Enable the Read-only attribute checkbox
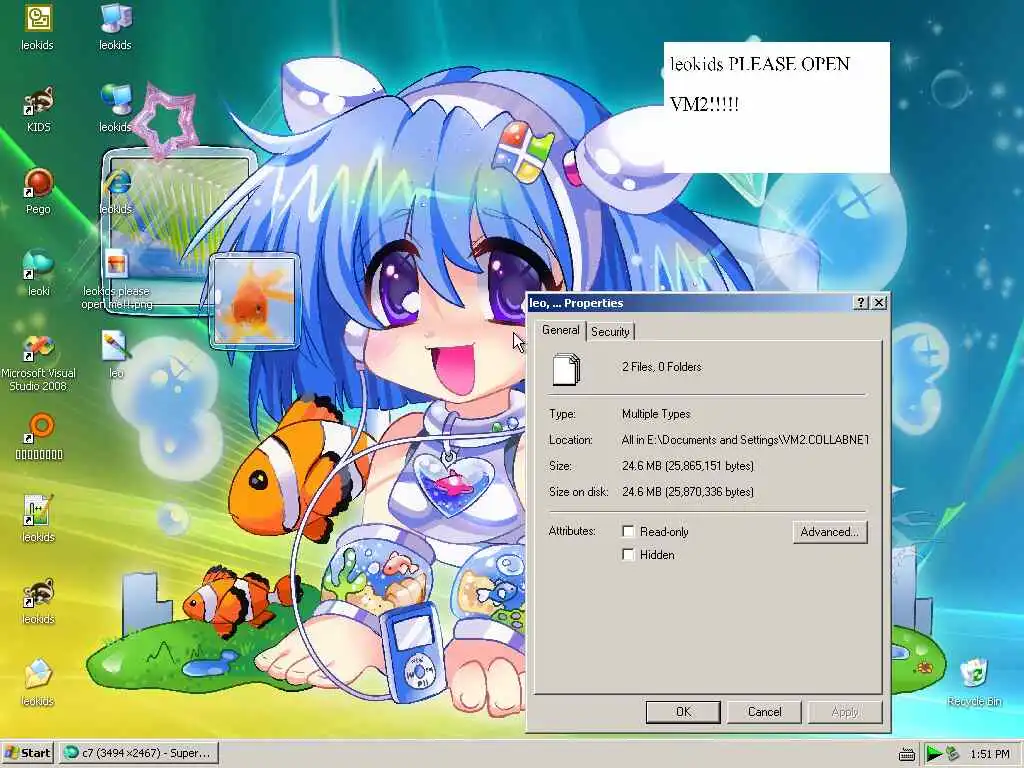1024x768 pixels. pos(628,532)
